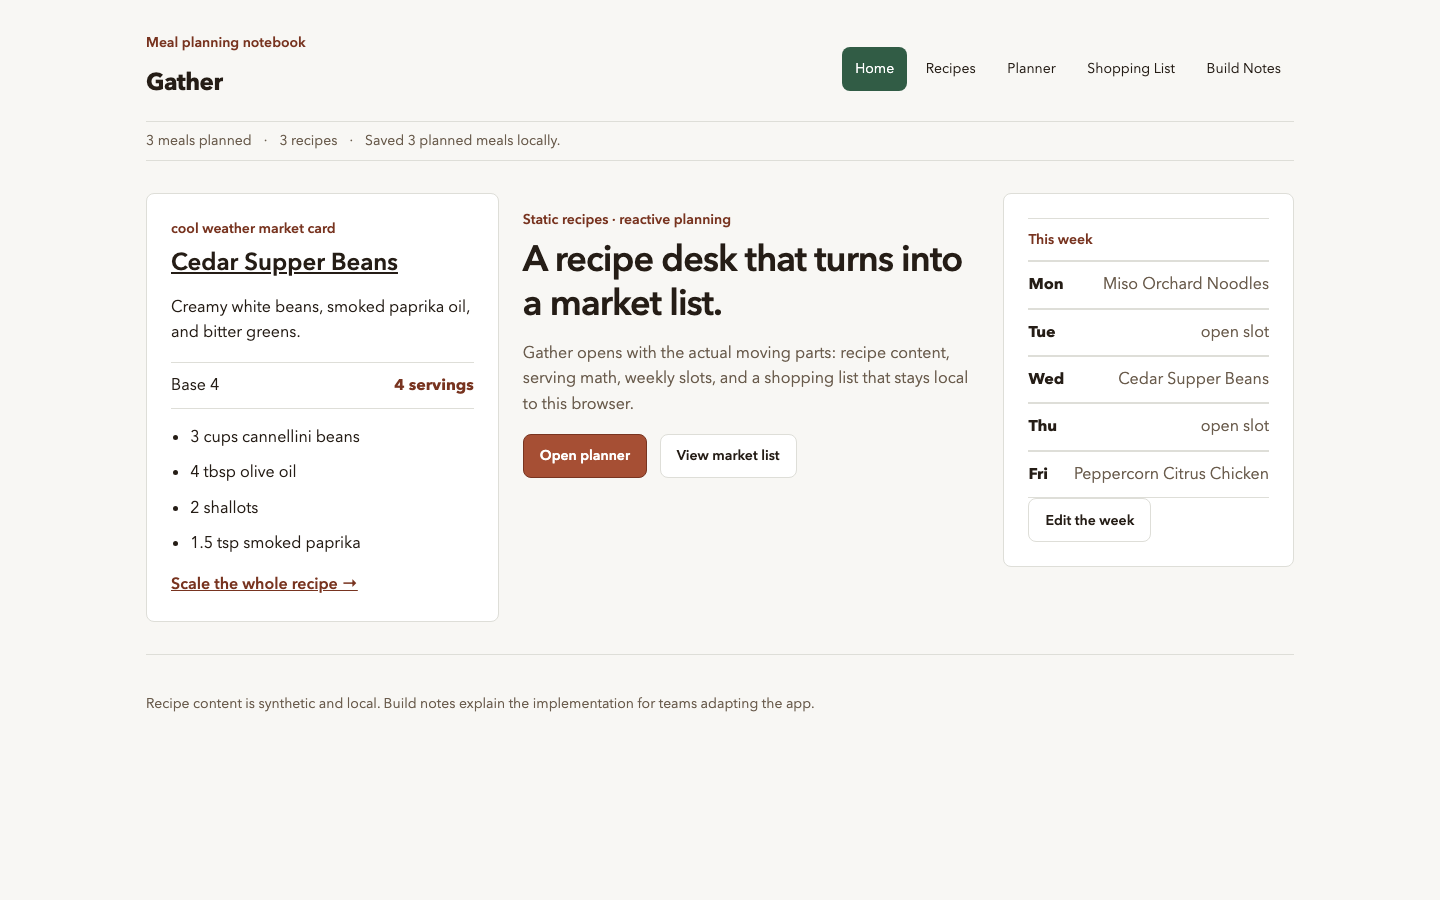The height and width of the screenshot is (900, 1440).
Task: Click '3 cups cannellini beans' ingredient
Action: click(275, 437)
